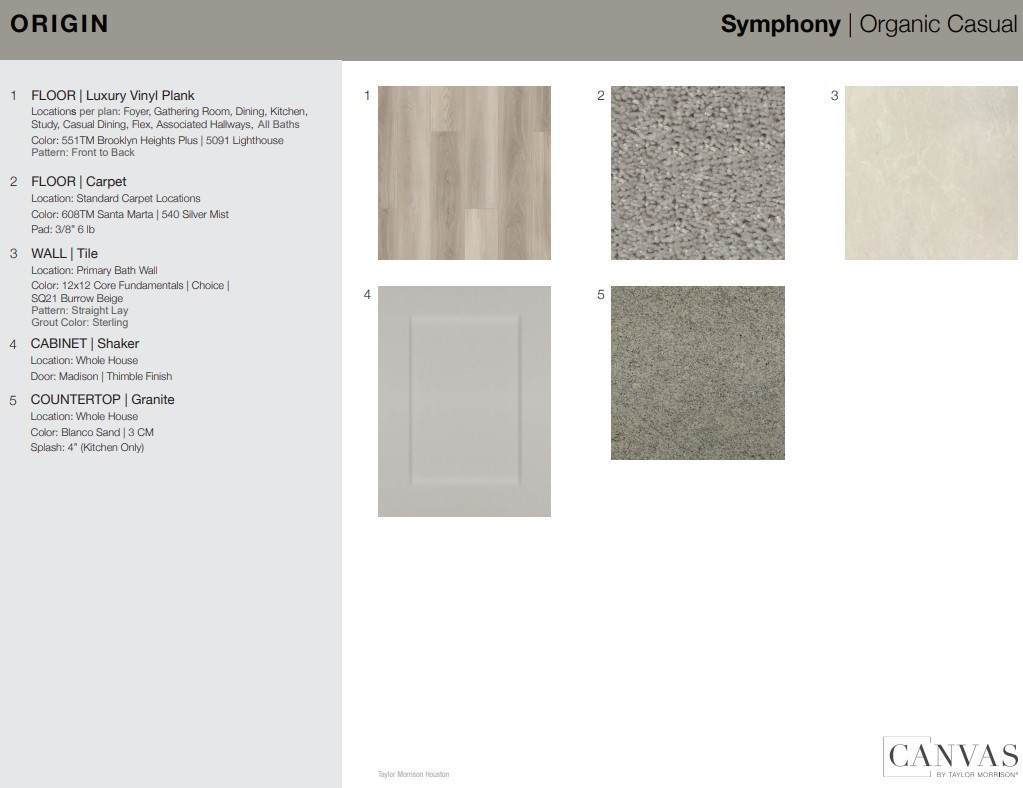
Task: Click the FLOOR | Carpet heading
Action: [x=78, y=182]
